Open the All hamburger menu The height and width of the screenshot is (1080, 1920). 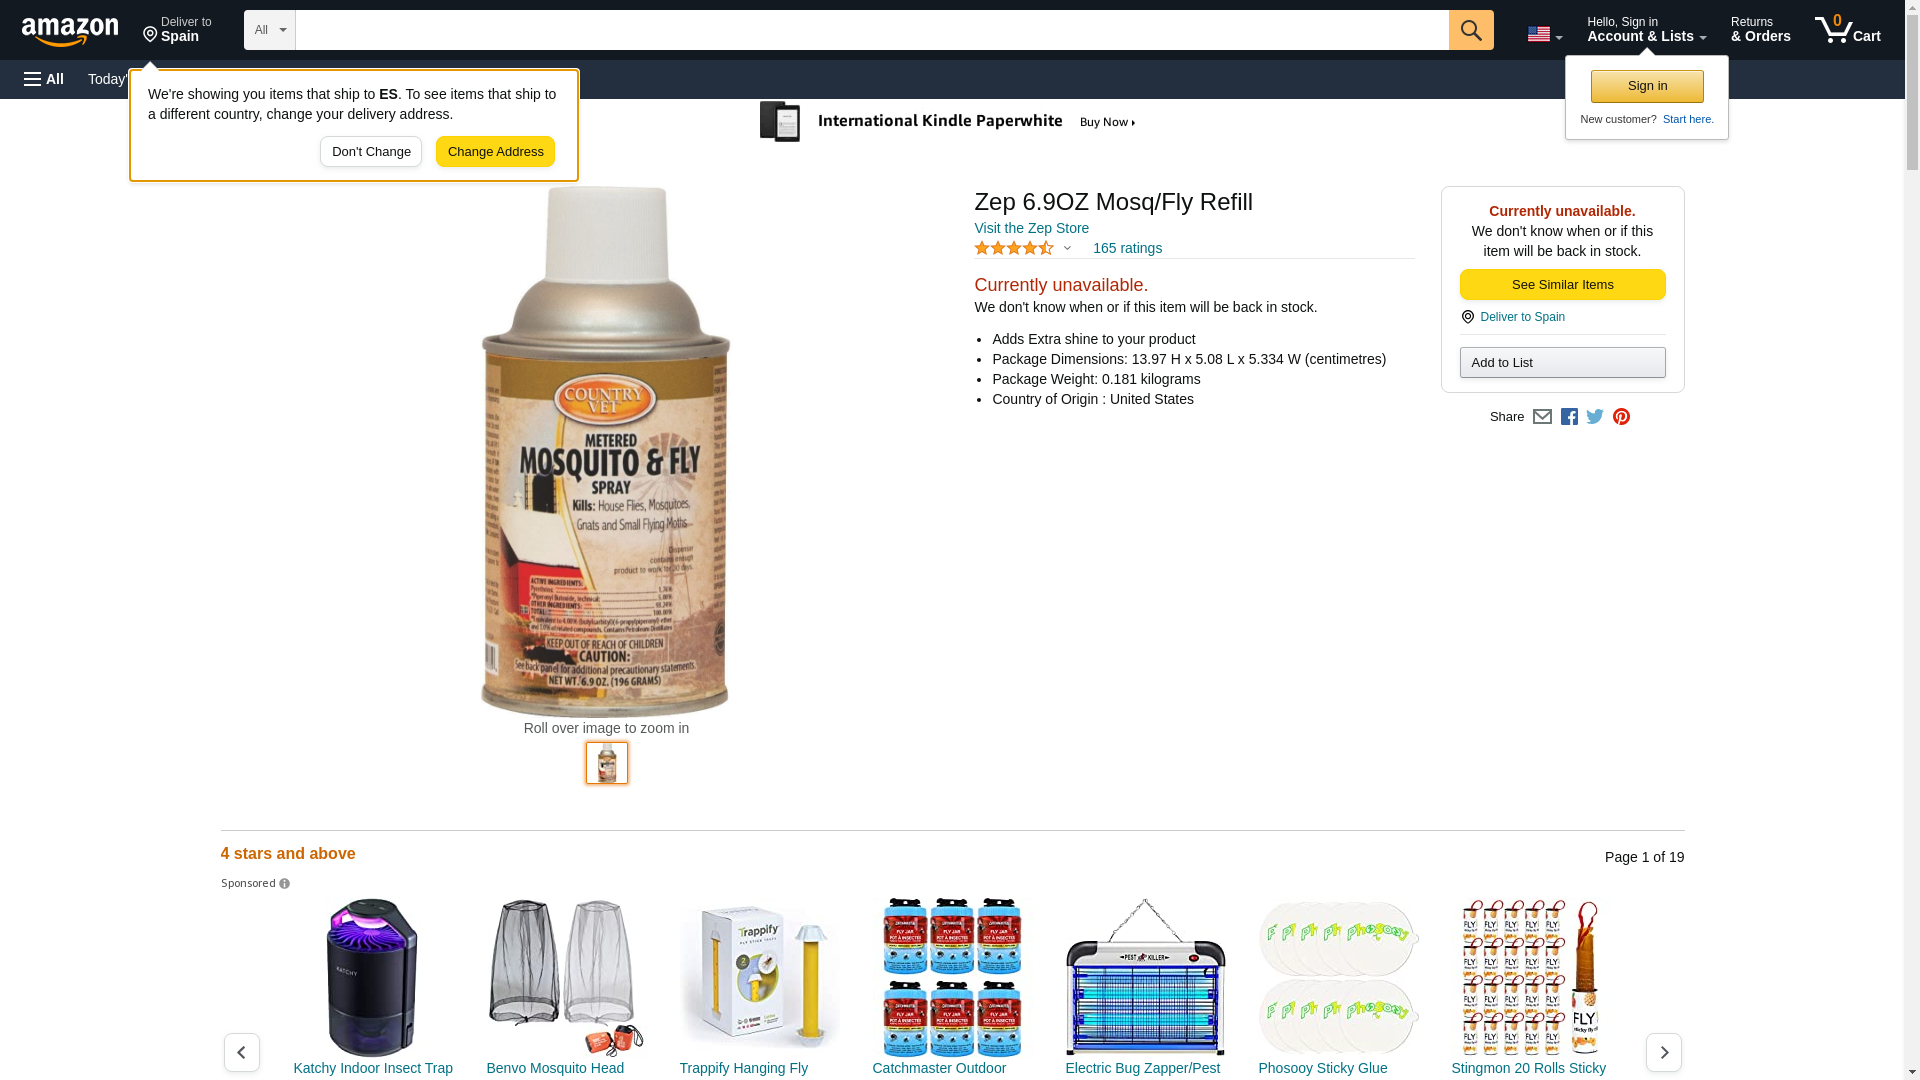tap(44, 79)
